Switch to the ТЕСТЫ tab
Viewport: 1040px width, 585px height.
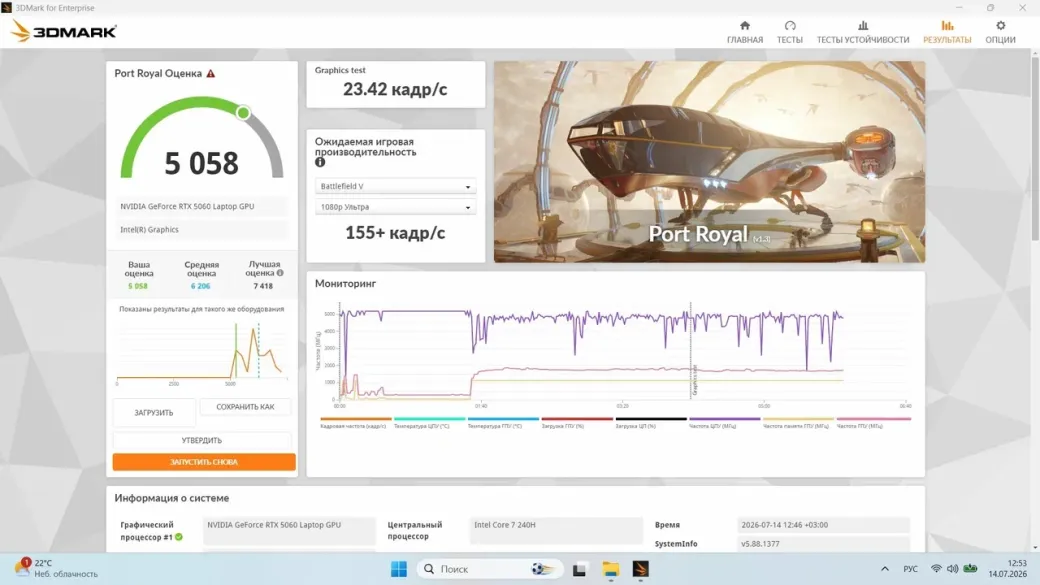[x=789, y=32]
